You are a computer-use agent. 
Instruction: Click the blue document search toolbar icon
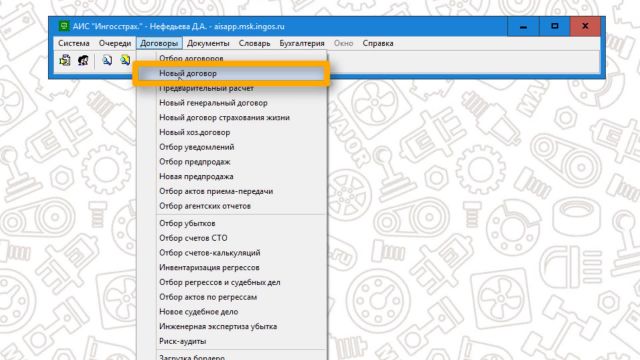click(x=107, y=60)
